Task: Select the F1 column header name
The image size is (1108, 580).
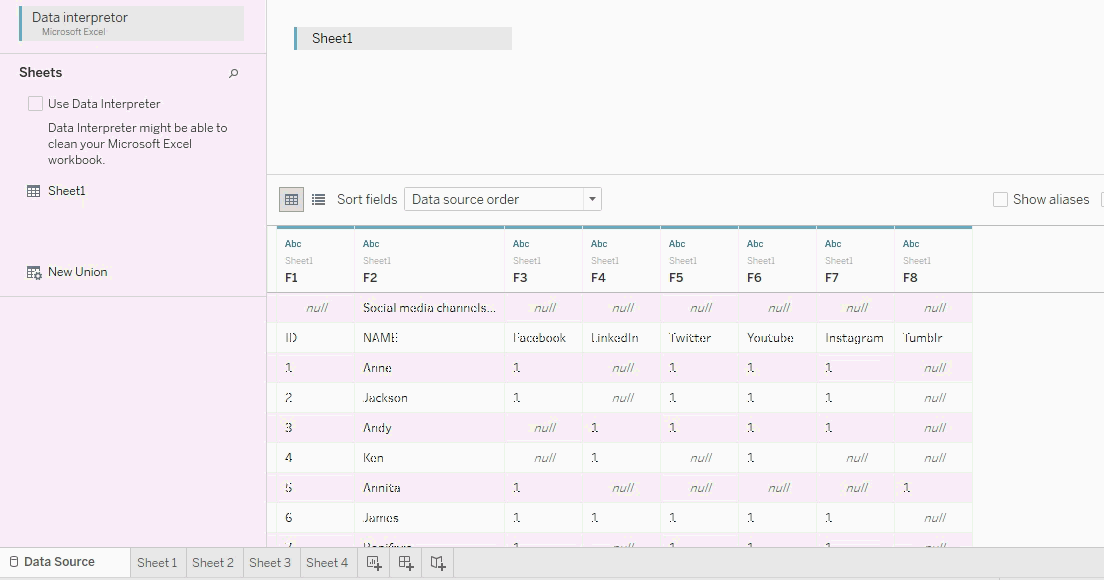Action: [291, 278]
